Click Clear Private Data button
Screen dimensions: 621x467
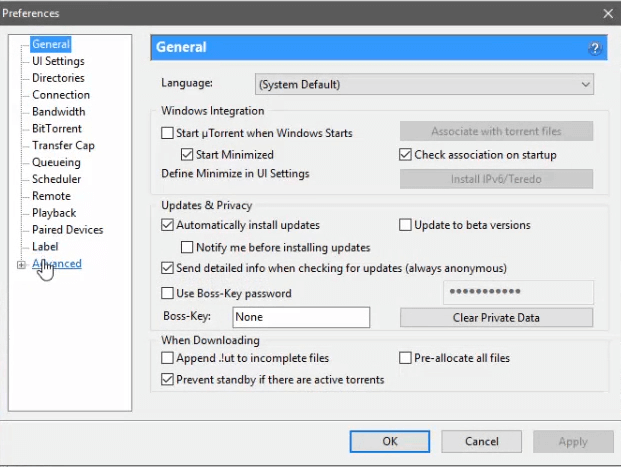[496, 318]
